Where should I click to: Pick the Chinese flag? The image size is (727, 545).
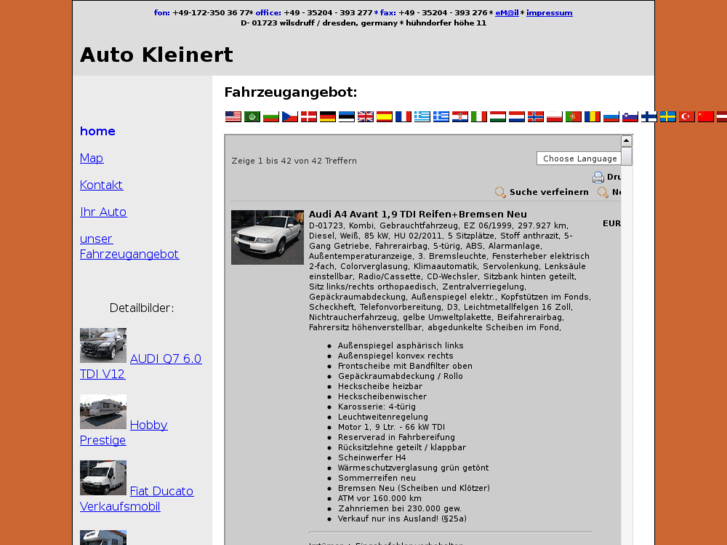pyautogui.click(x=706, y=116)
